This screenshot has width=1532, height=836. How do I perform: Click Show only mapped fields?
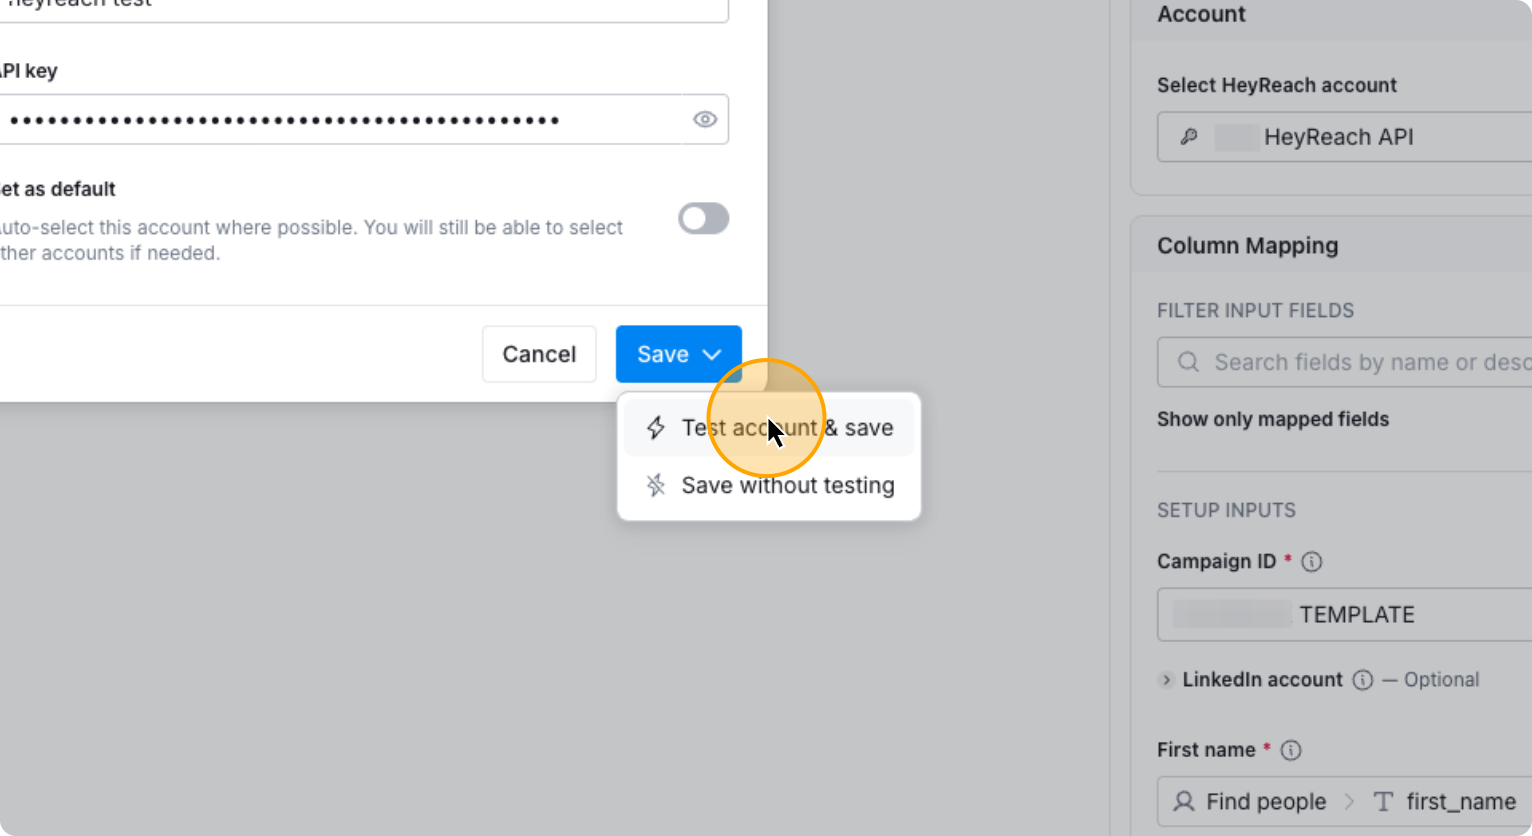click(x=1272, y=419)
